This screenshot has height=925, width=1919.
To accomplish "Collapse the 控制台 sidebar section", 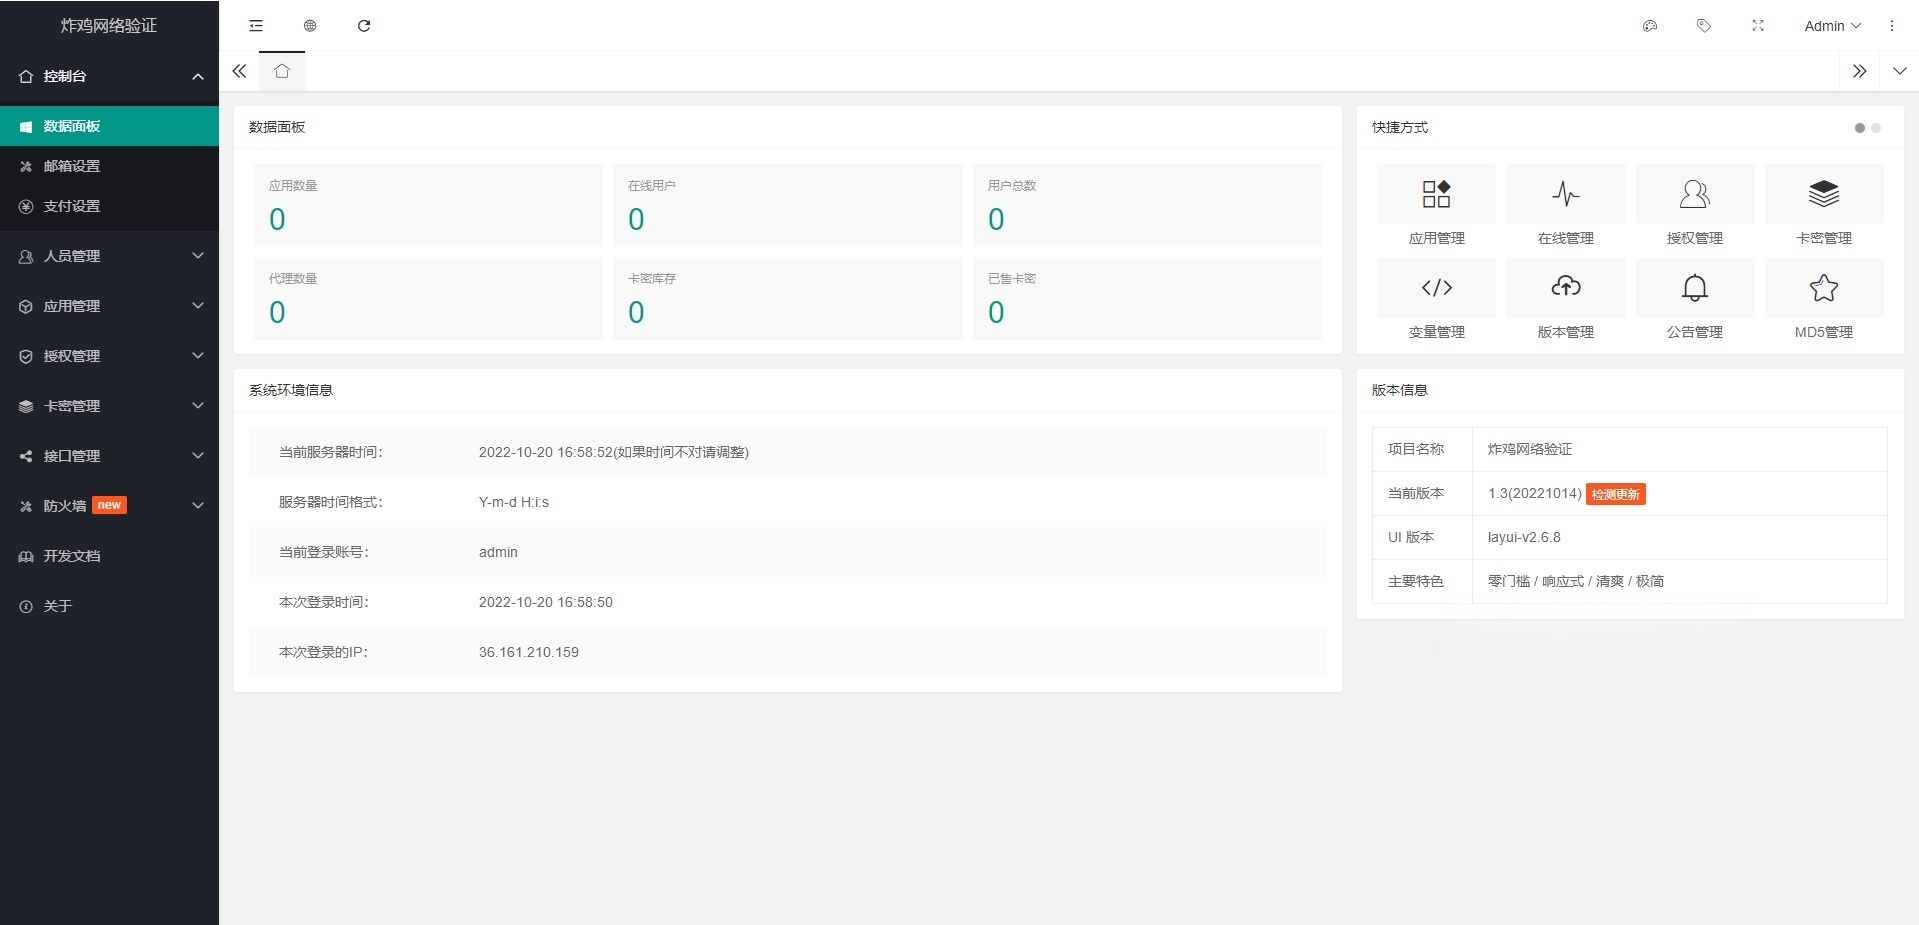I will (109, 76).
